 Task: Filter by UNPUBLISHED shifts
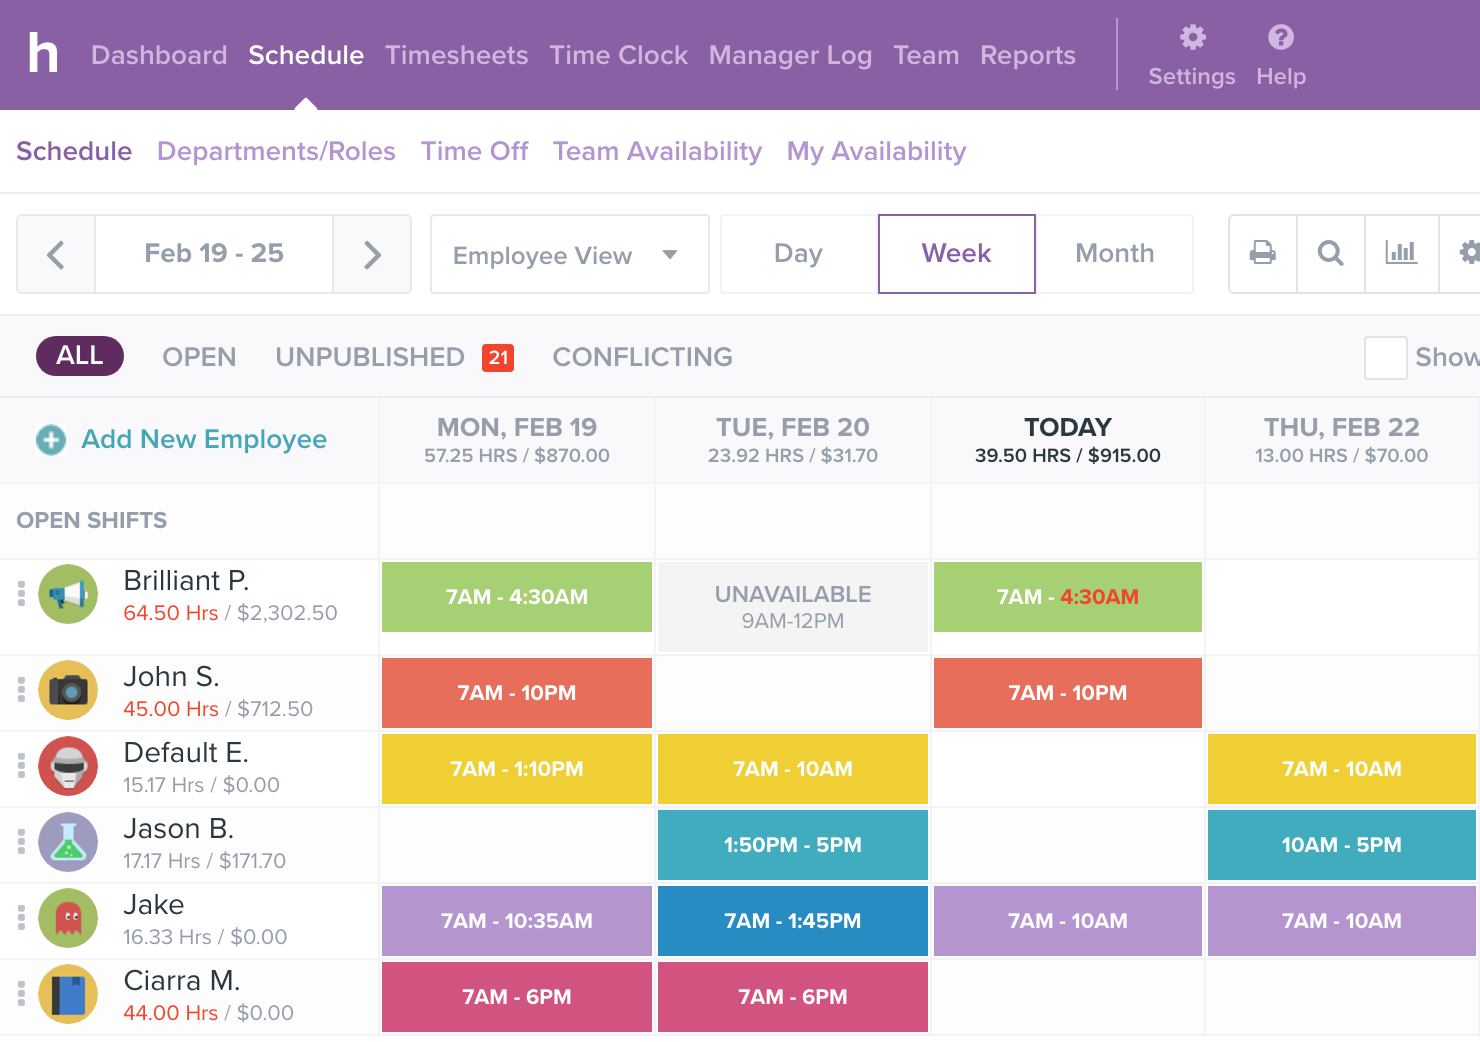coord(370,357)
